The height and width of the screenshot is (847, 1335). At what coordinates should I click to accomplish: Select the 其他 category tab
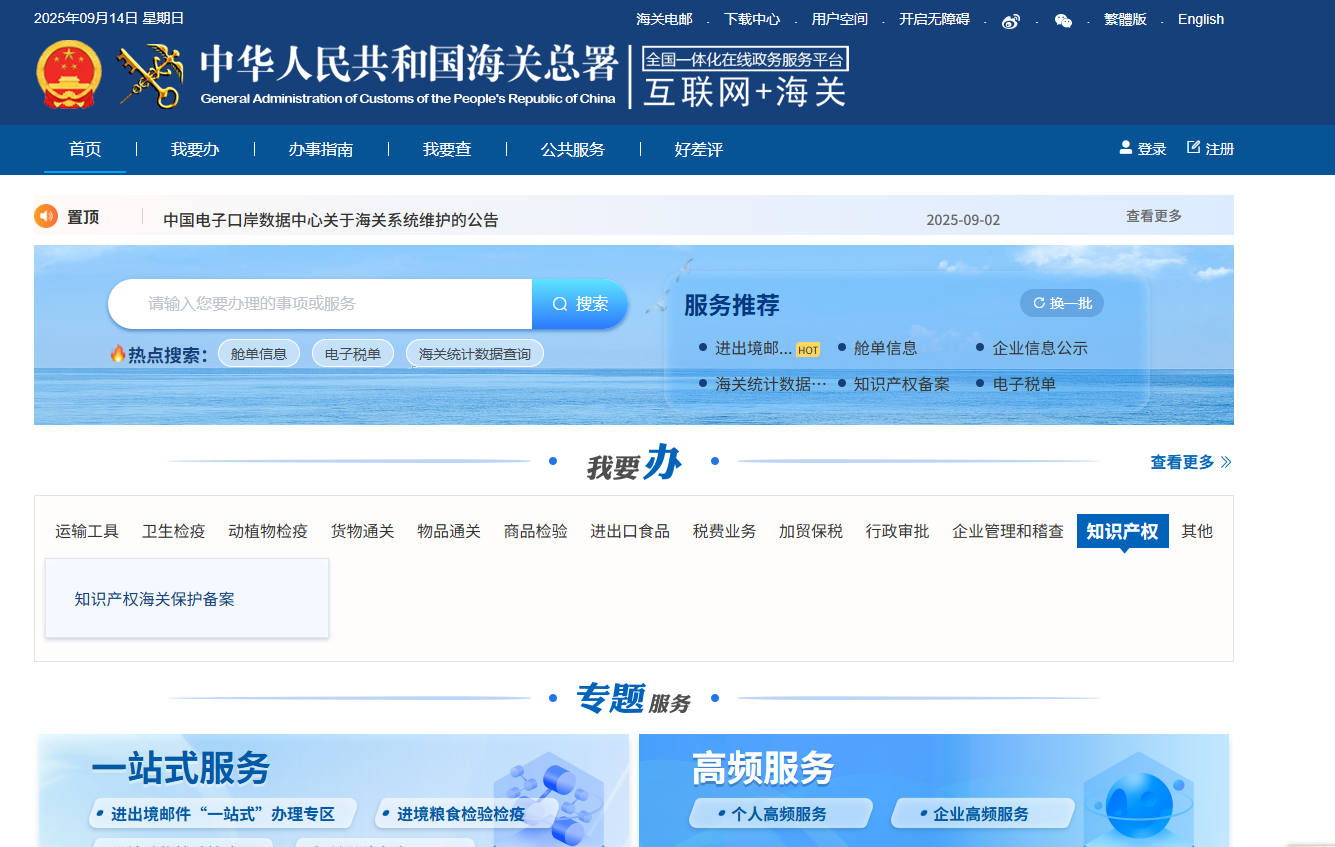pyautogui.click(x=1197, y=531)
